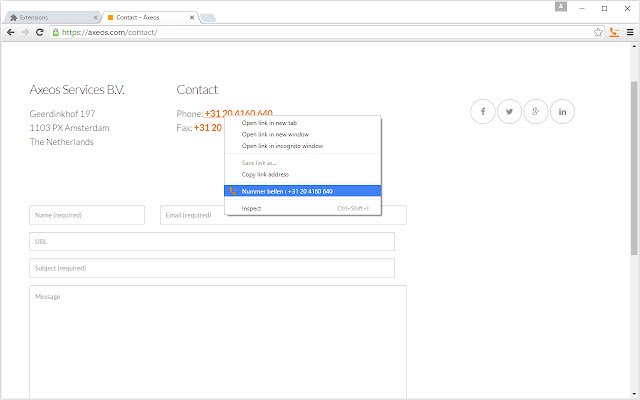Screen dimensions: 640x400
Task: Click the Axeos Services B.V. heading
Action: point(77,89)
